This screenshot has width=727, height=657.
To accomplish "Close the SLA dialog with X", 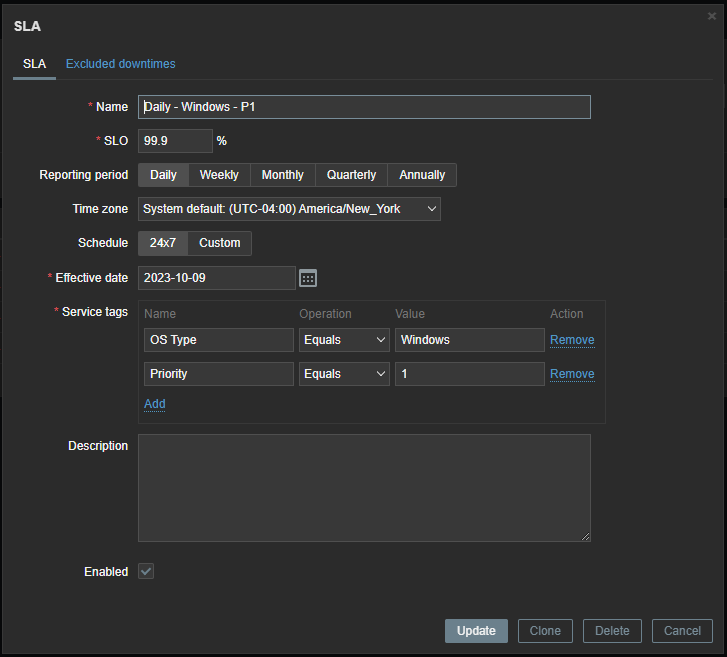I will [711, 16].
